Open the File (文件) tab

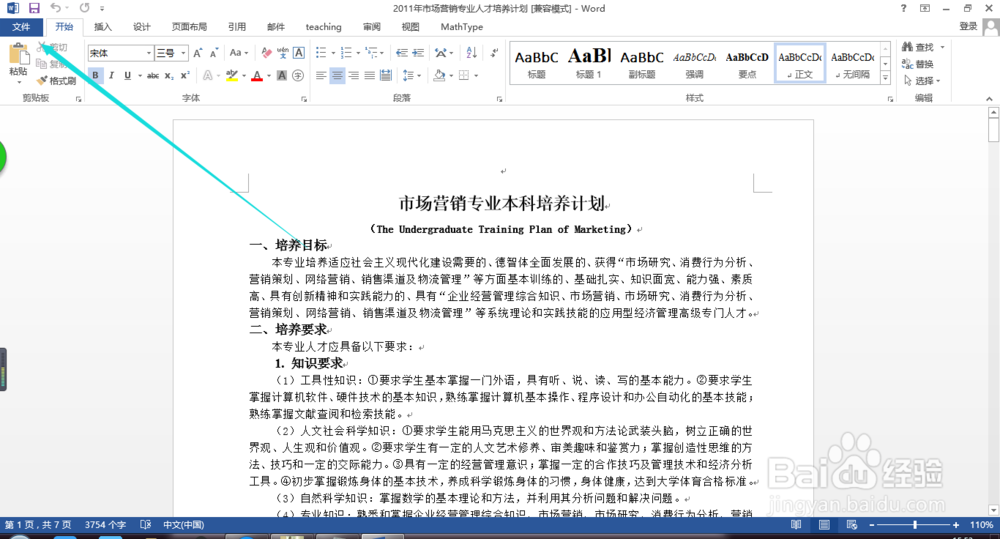pyautogui.click(x=21, y=27)
